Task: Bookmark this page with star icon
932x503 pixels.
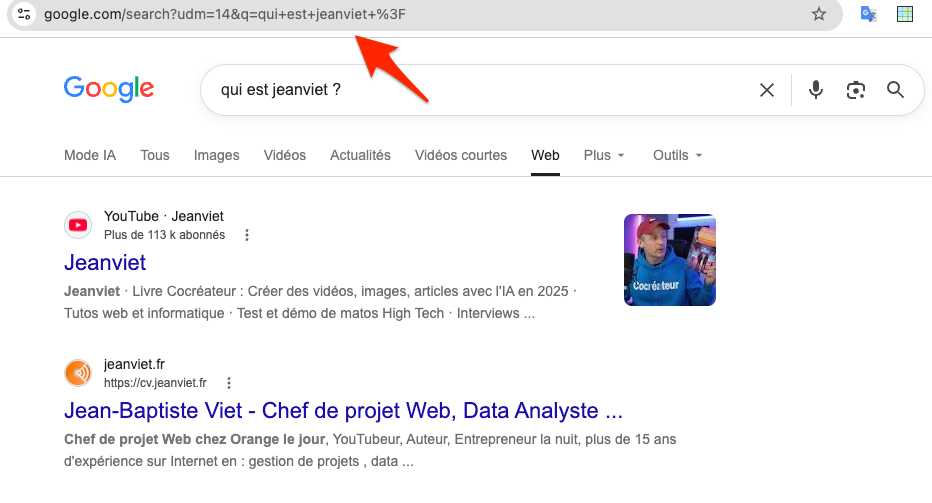Action: coord(818,14)
